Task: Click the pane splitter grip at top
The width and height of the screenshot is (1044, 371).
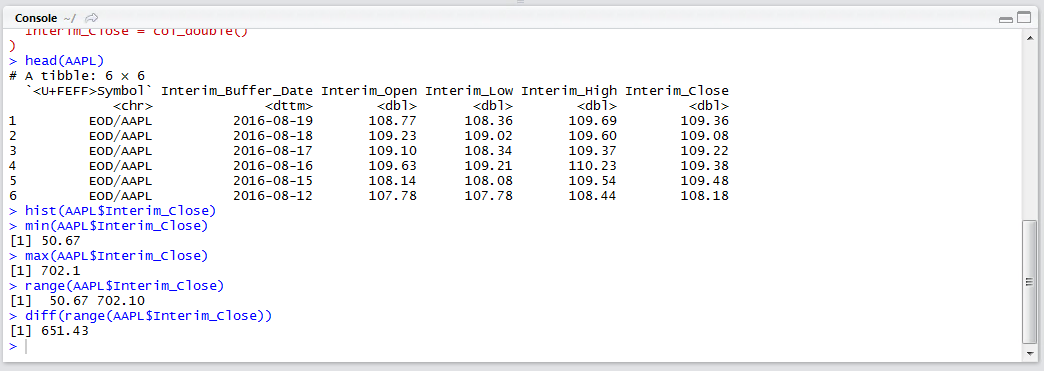Action: (x=521, y=2)
